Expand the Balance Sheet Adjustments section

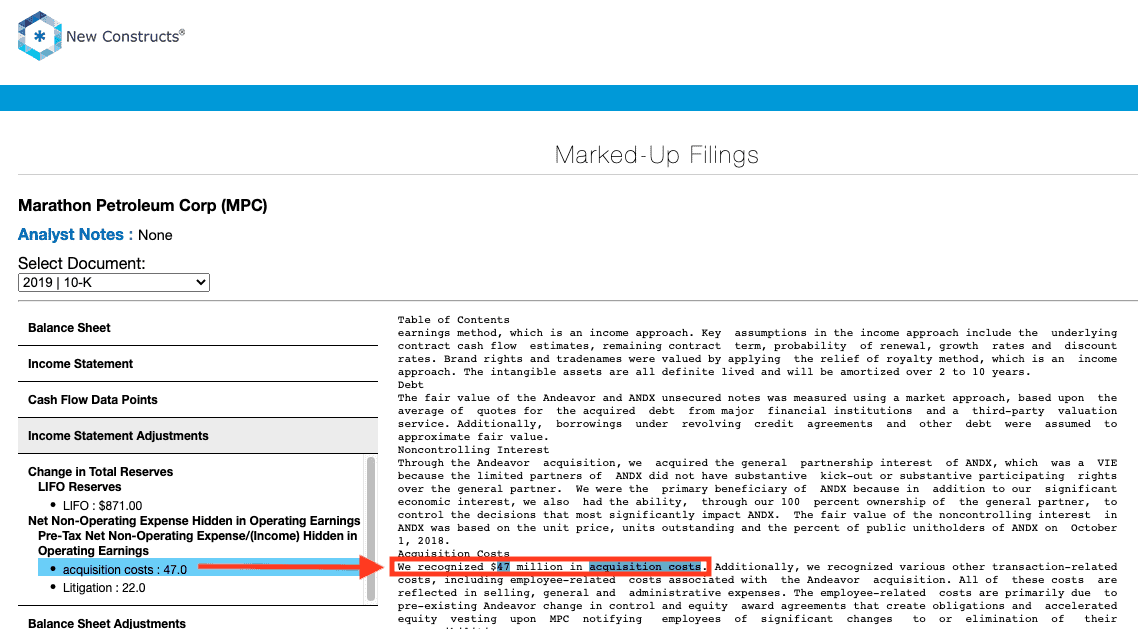pyautogui.click(x=197, y=622)
